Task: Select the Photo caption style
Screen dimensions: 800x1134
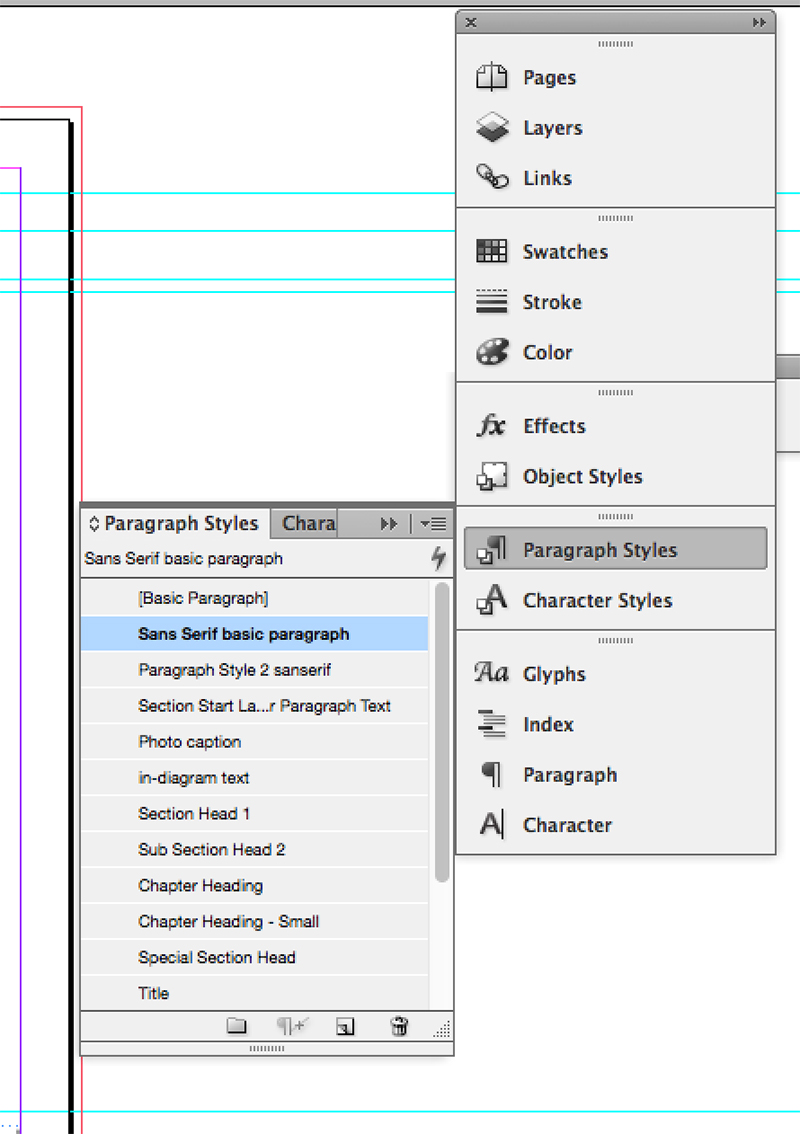Action: [189, 742]
